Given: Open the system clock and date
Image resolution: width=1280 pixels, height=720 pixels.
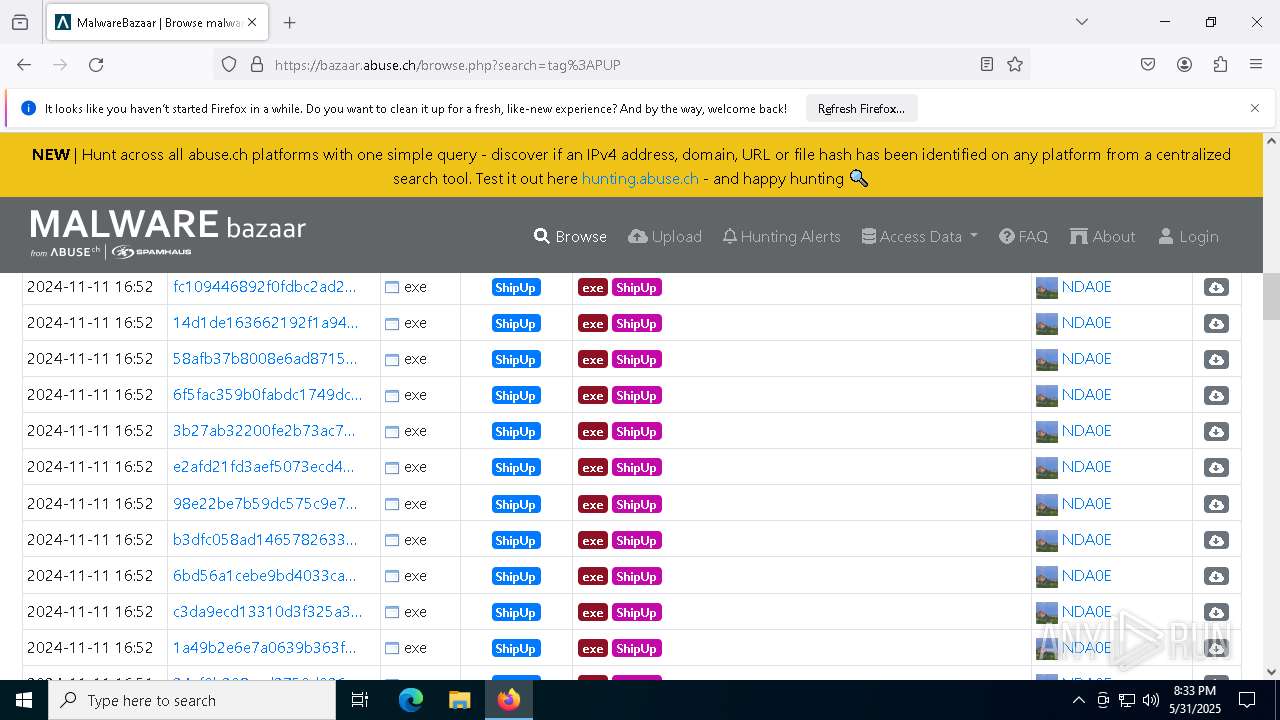Looking at the screenshot, I should click(x=1194, y=700).
